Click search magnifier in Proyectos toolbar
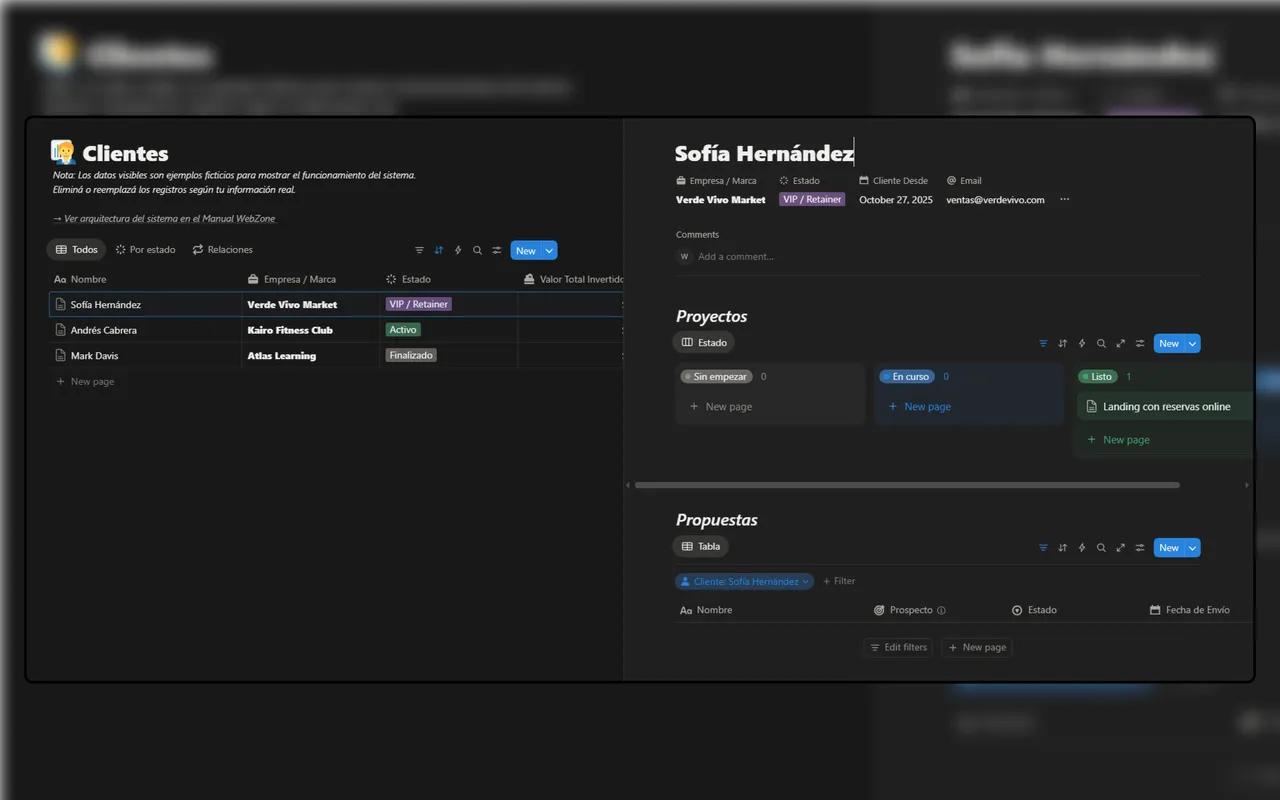1280x800 pixels. click(x=1101, y=343)
